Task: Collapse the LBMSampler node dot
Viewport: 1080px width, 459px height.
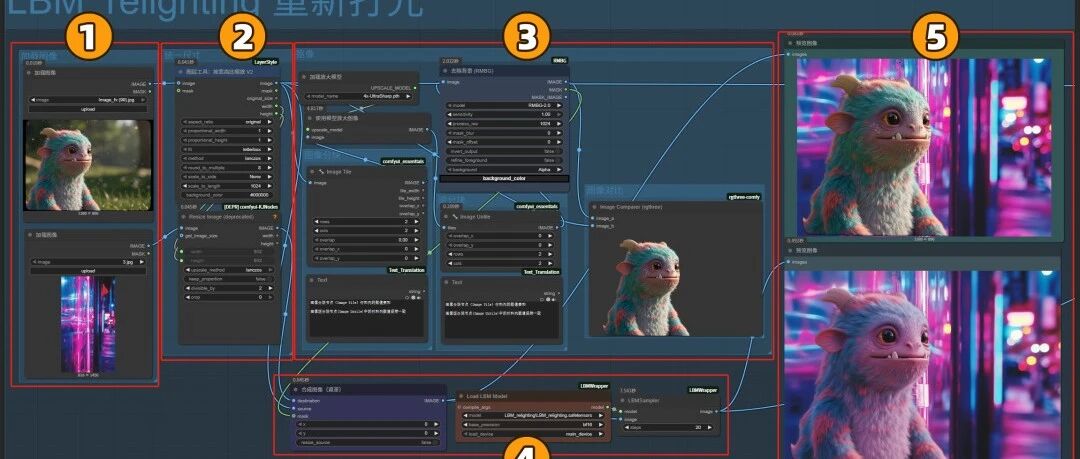Action: pyautogui.click(x=624, y=400)
